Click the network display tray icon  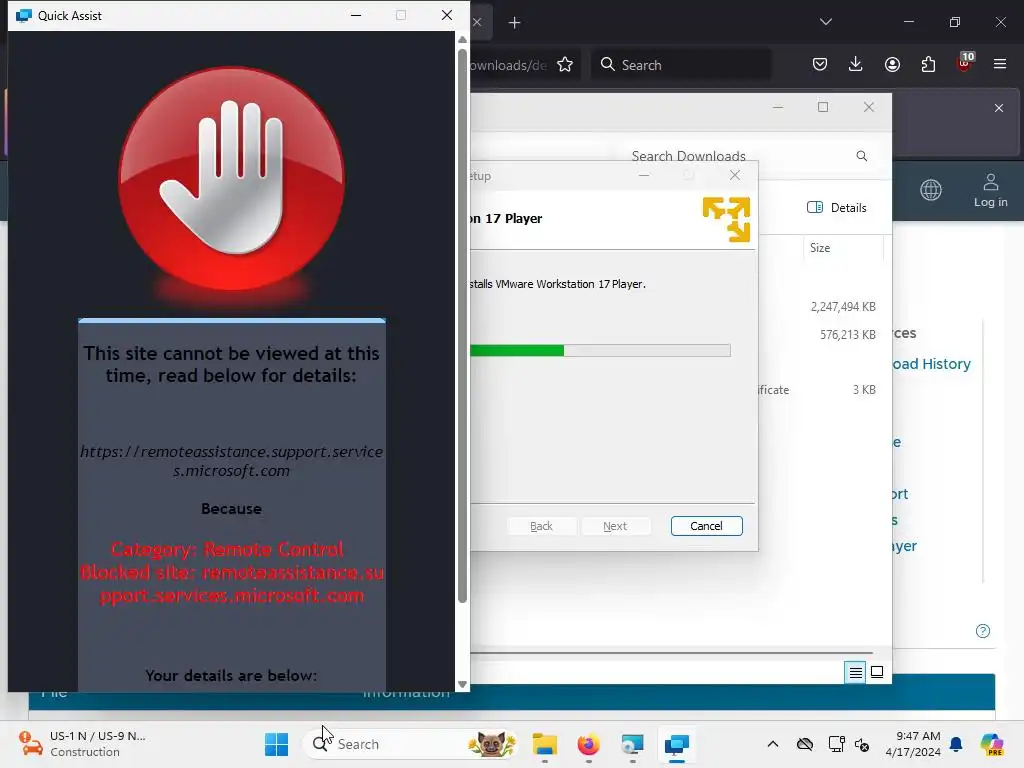click(x=836, y=744)
